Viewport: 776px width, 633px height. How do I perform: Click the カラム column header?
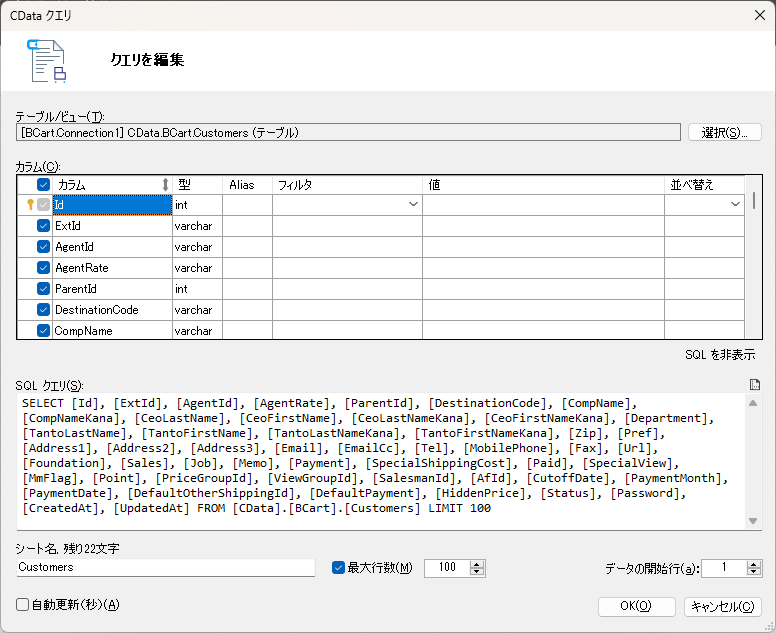click(112, 185)
